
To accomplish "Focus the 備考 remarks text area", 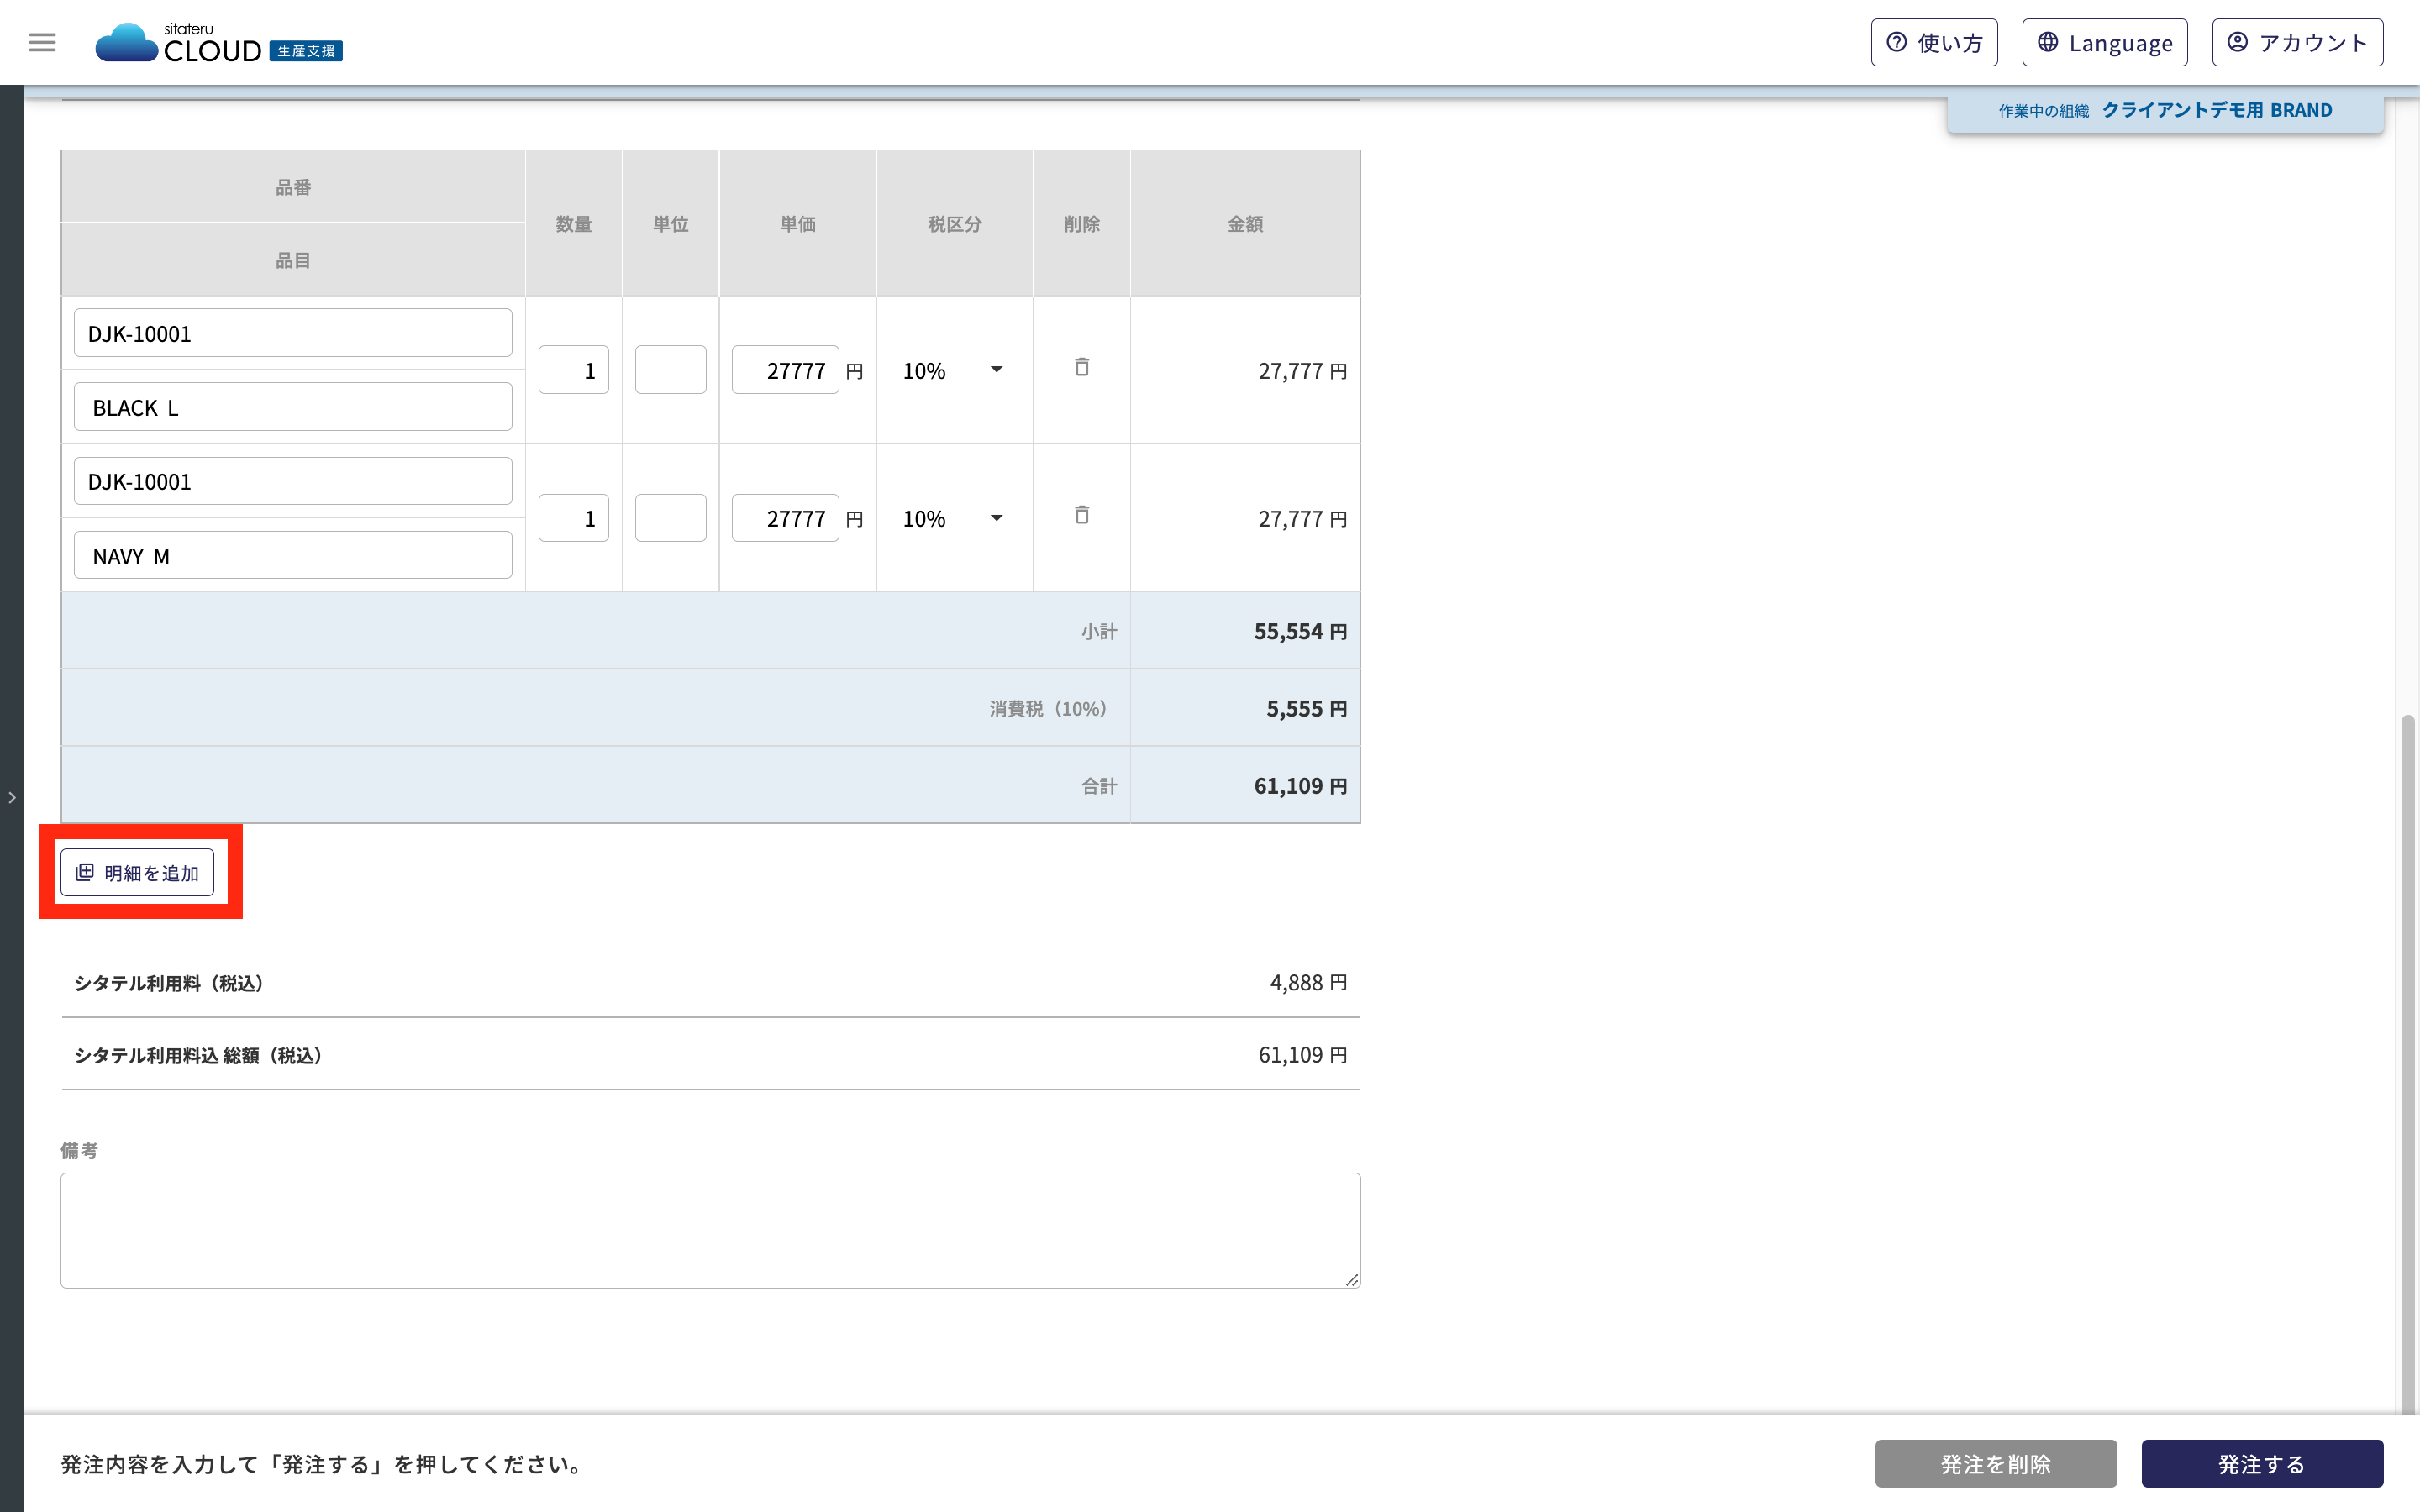I will point(710,1229).
